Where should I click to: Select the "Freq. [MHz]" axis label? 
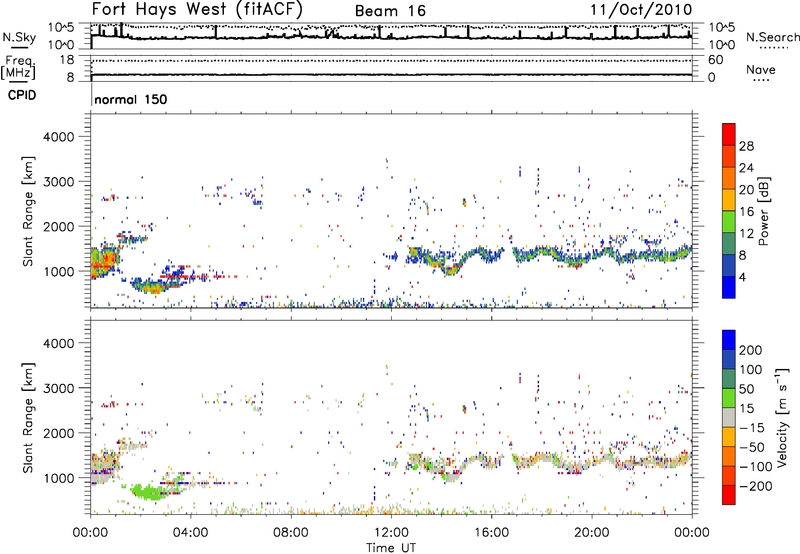point(19,68)
